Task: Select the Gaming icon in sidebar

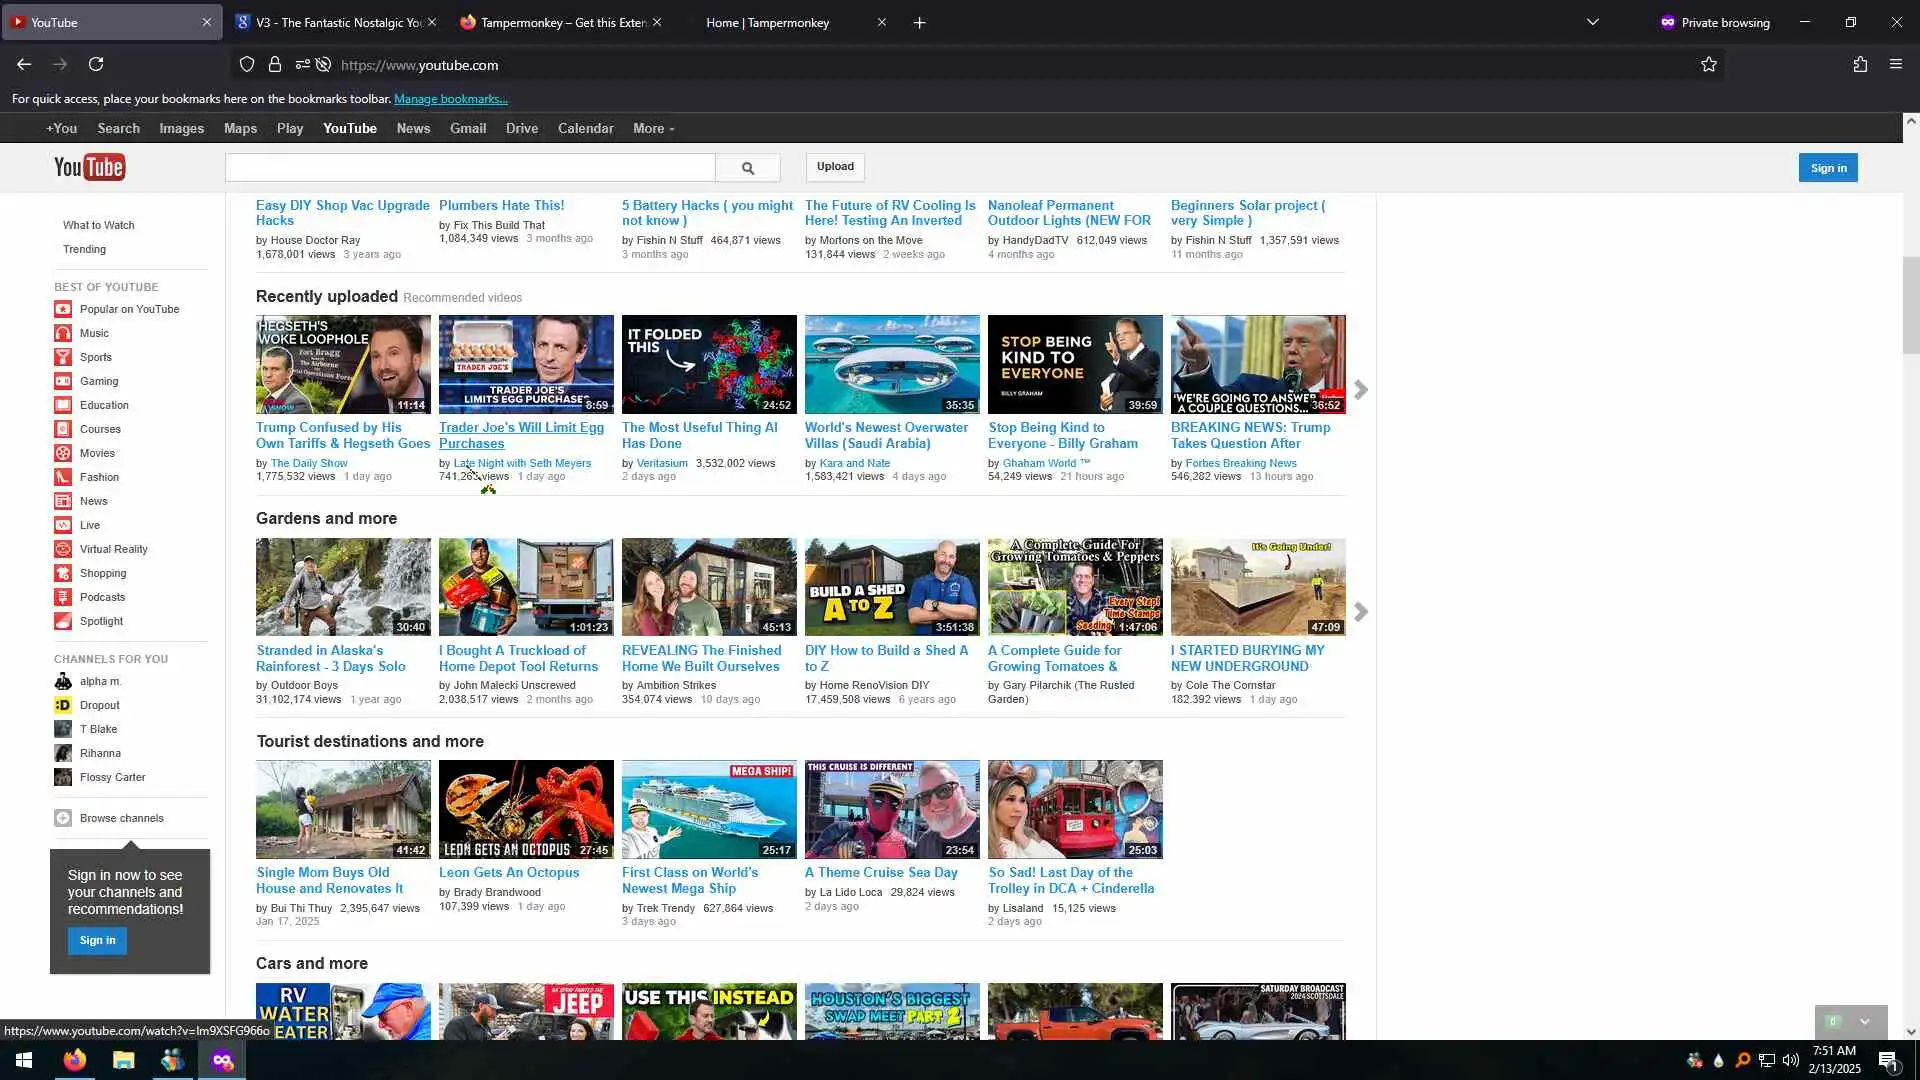Action: (x=63, y=381)
